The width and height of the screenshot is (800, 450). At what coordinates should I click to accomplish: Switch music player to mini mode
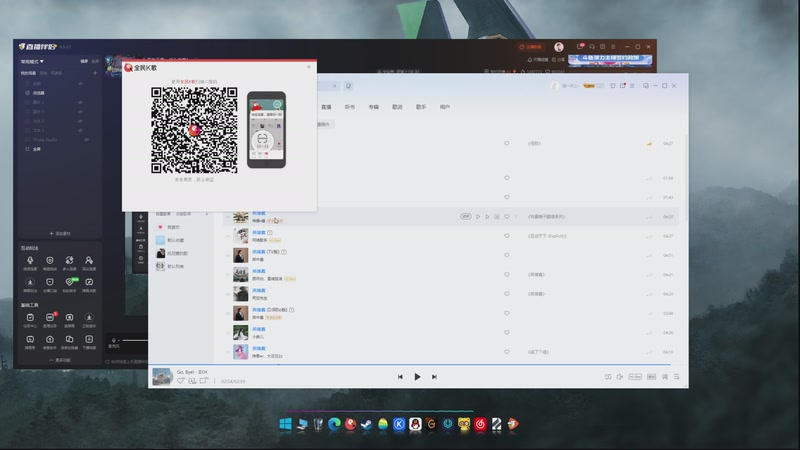645,86
